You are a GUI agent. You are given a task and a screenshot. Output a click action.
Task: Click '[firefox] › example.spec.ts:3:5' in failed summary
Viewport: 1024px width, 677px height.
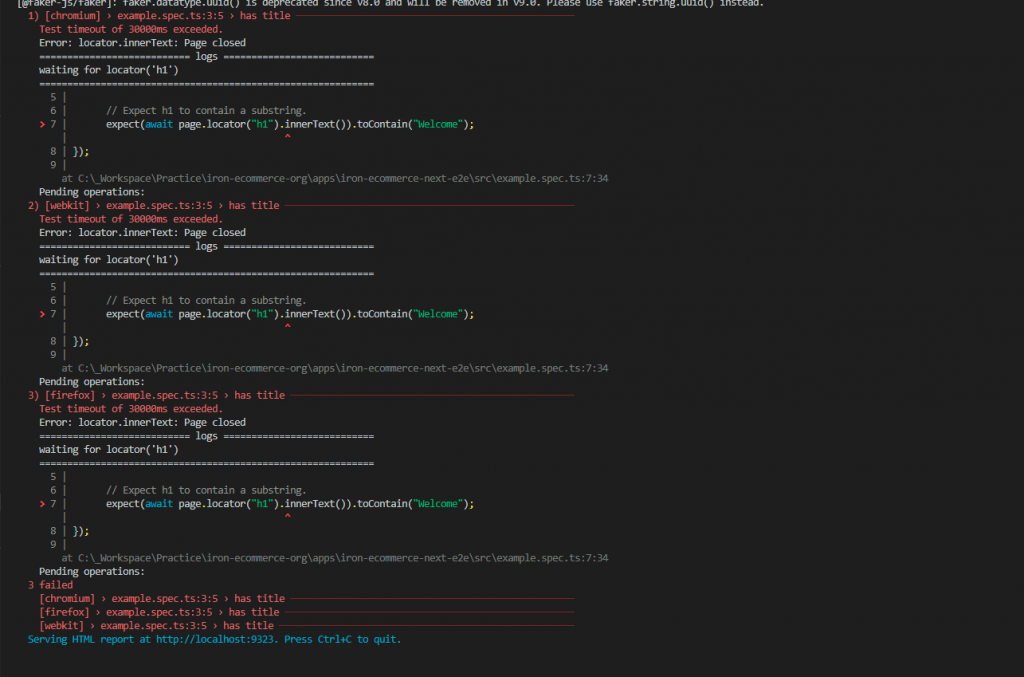[x=126, y=612]
